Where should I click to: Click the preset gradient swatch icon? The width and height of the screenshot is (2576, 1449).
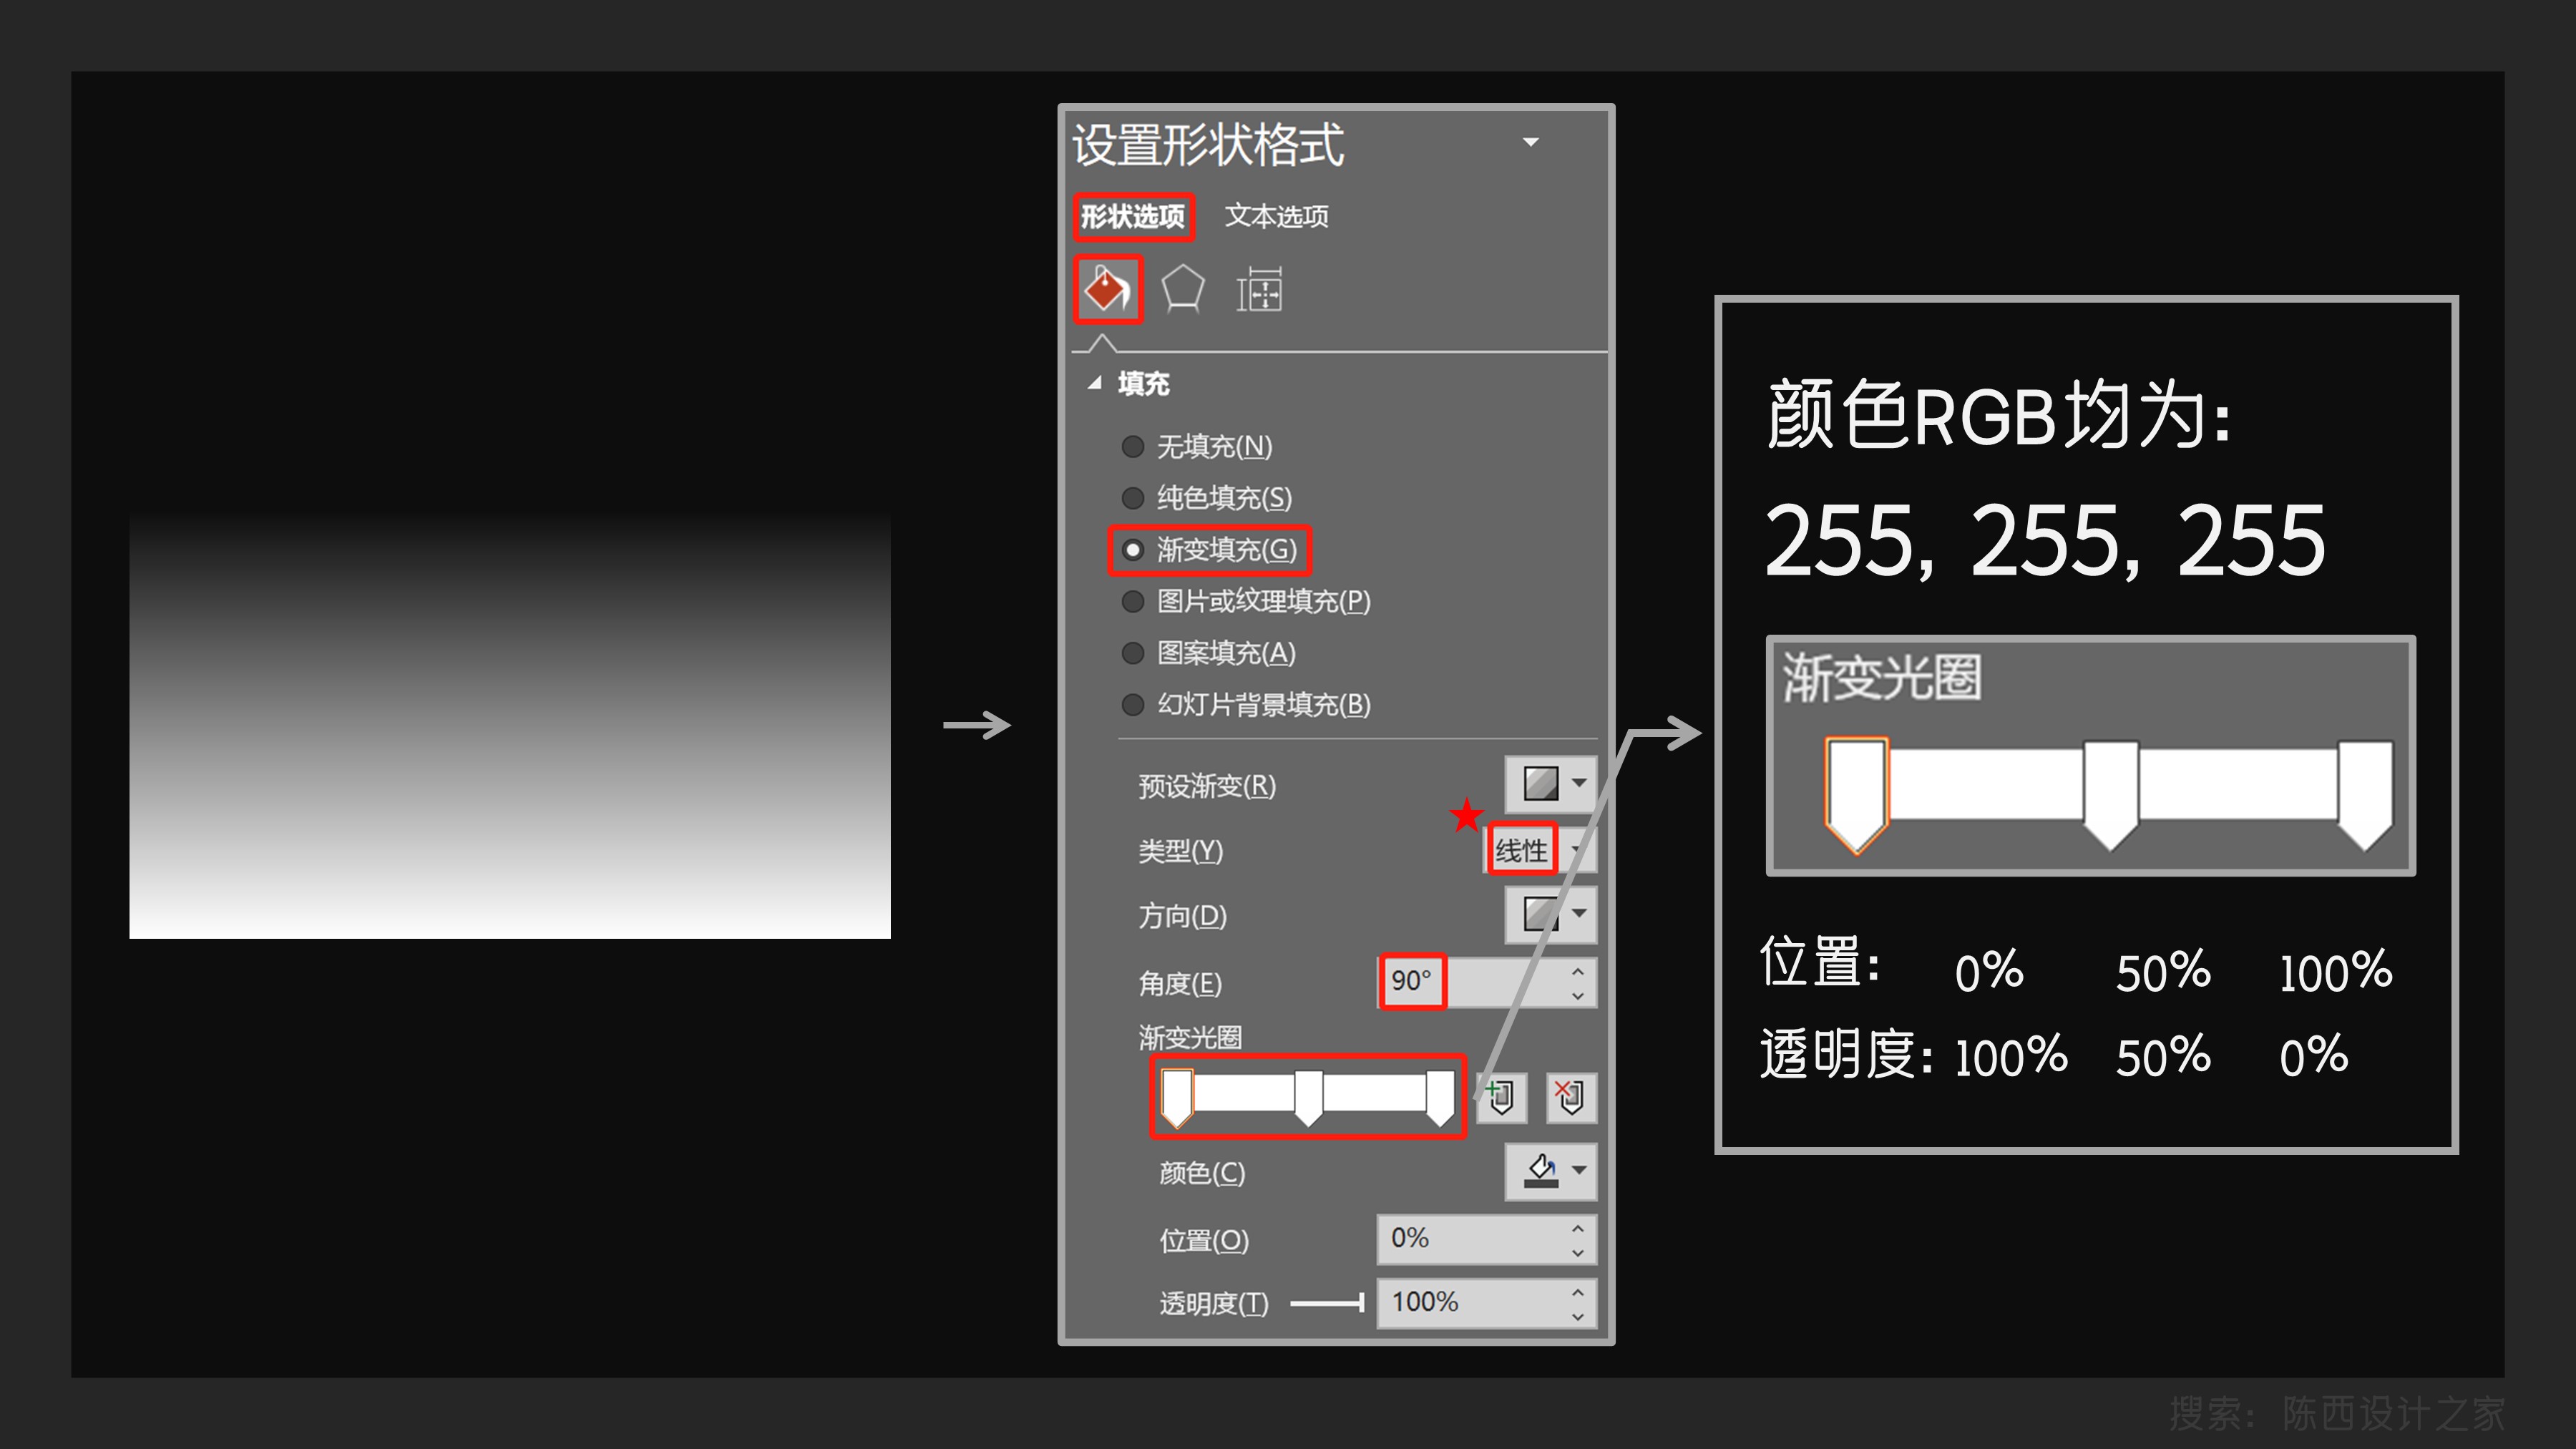[1540, 782]
